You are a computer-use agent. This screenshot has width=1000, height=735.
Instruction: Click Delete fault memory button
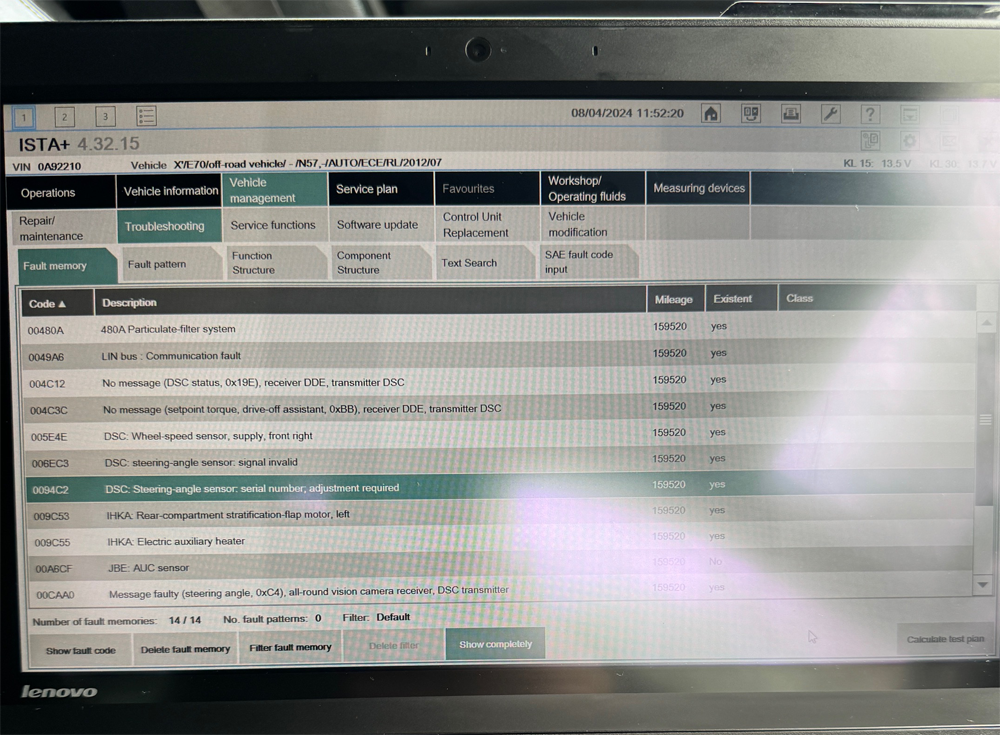coord(185,649)
